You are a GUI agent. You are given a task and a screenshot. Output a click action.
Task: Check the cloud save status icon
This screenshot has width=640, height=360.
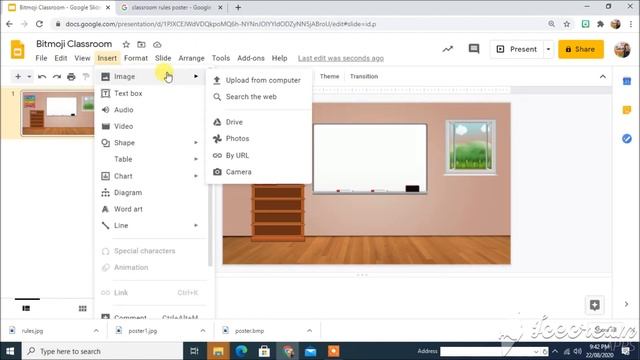157,44
